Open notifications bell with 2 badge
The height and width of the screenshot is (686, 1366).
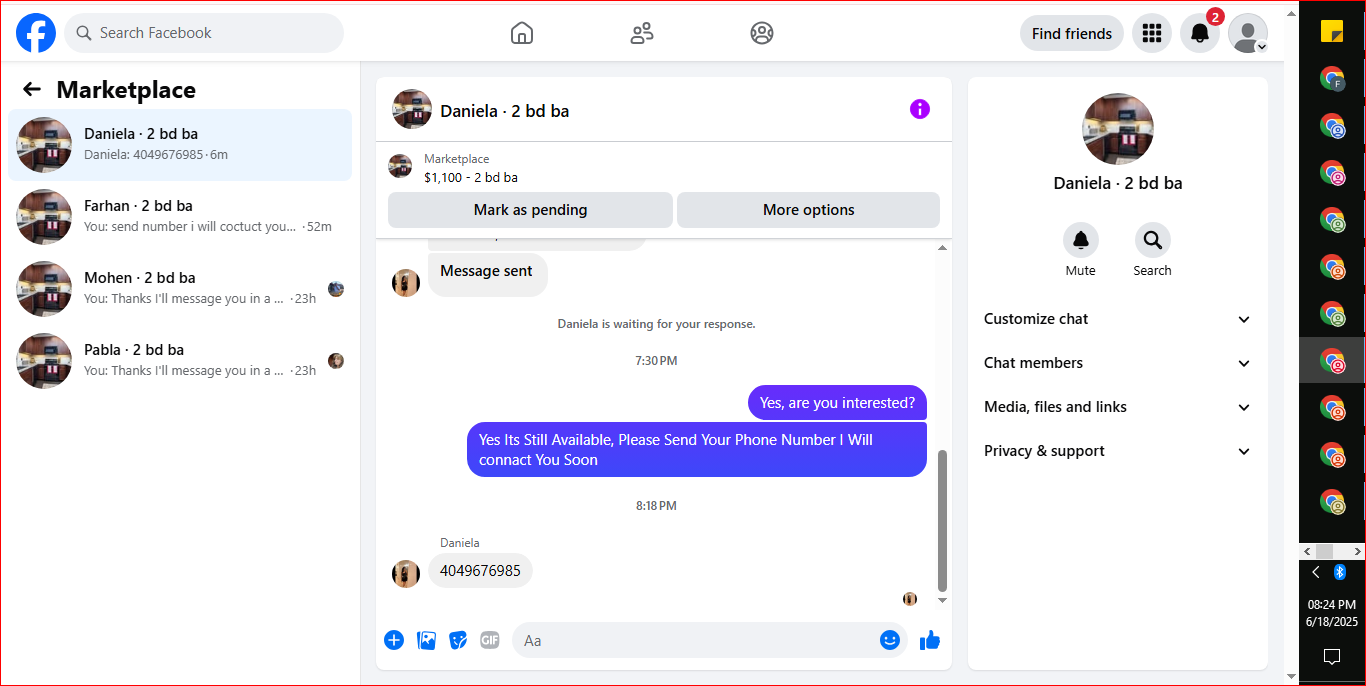(1200, 33)
